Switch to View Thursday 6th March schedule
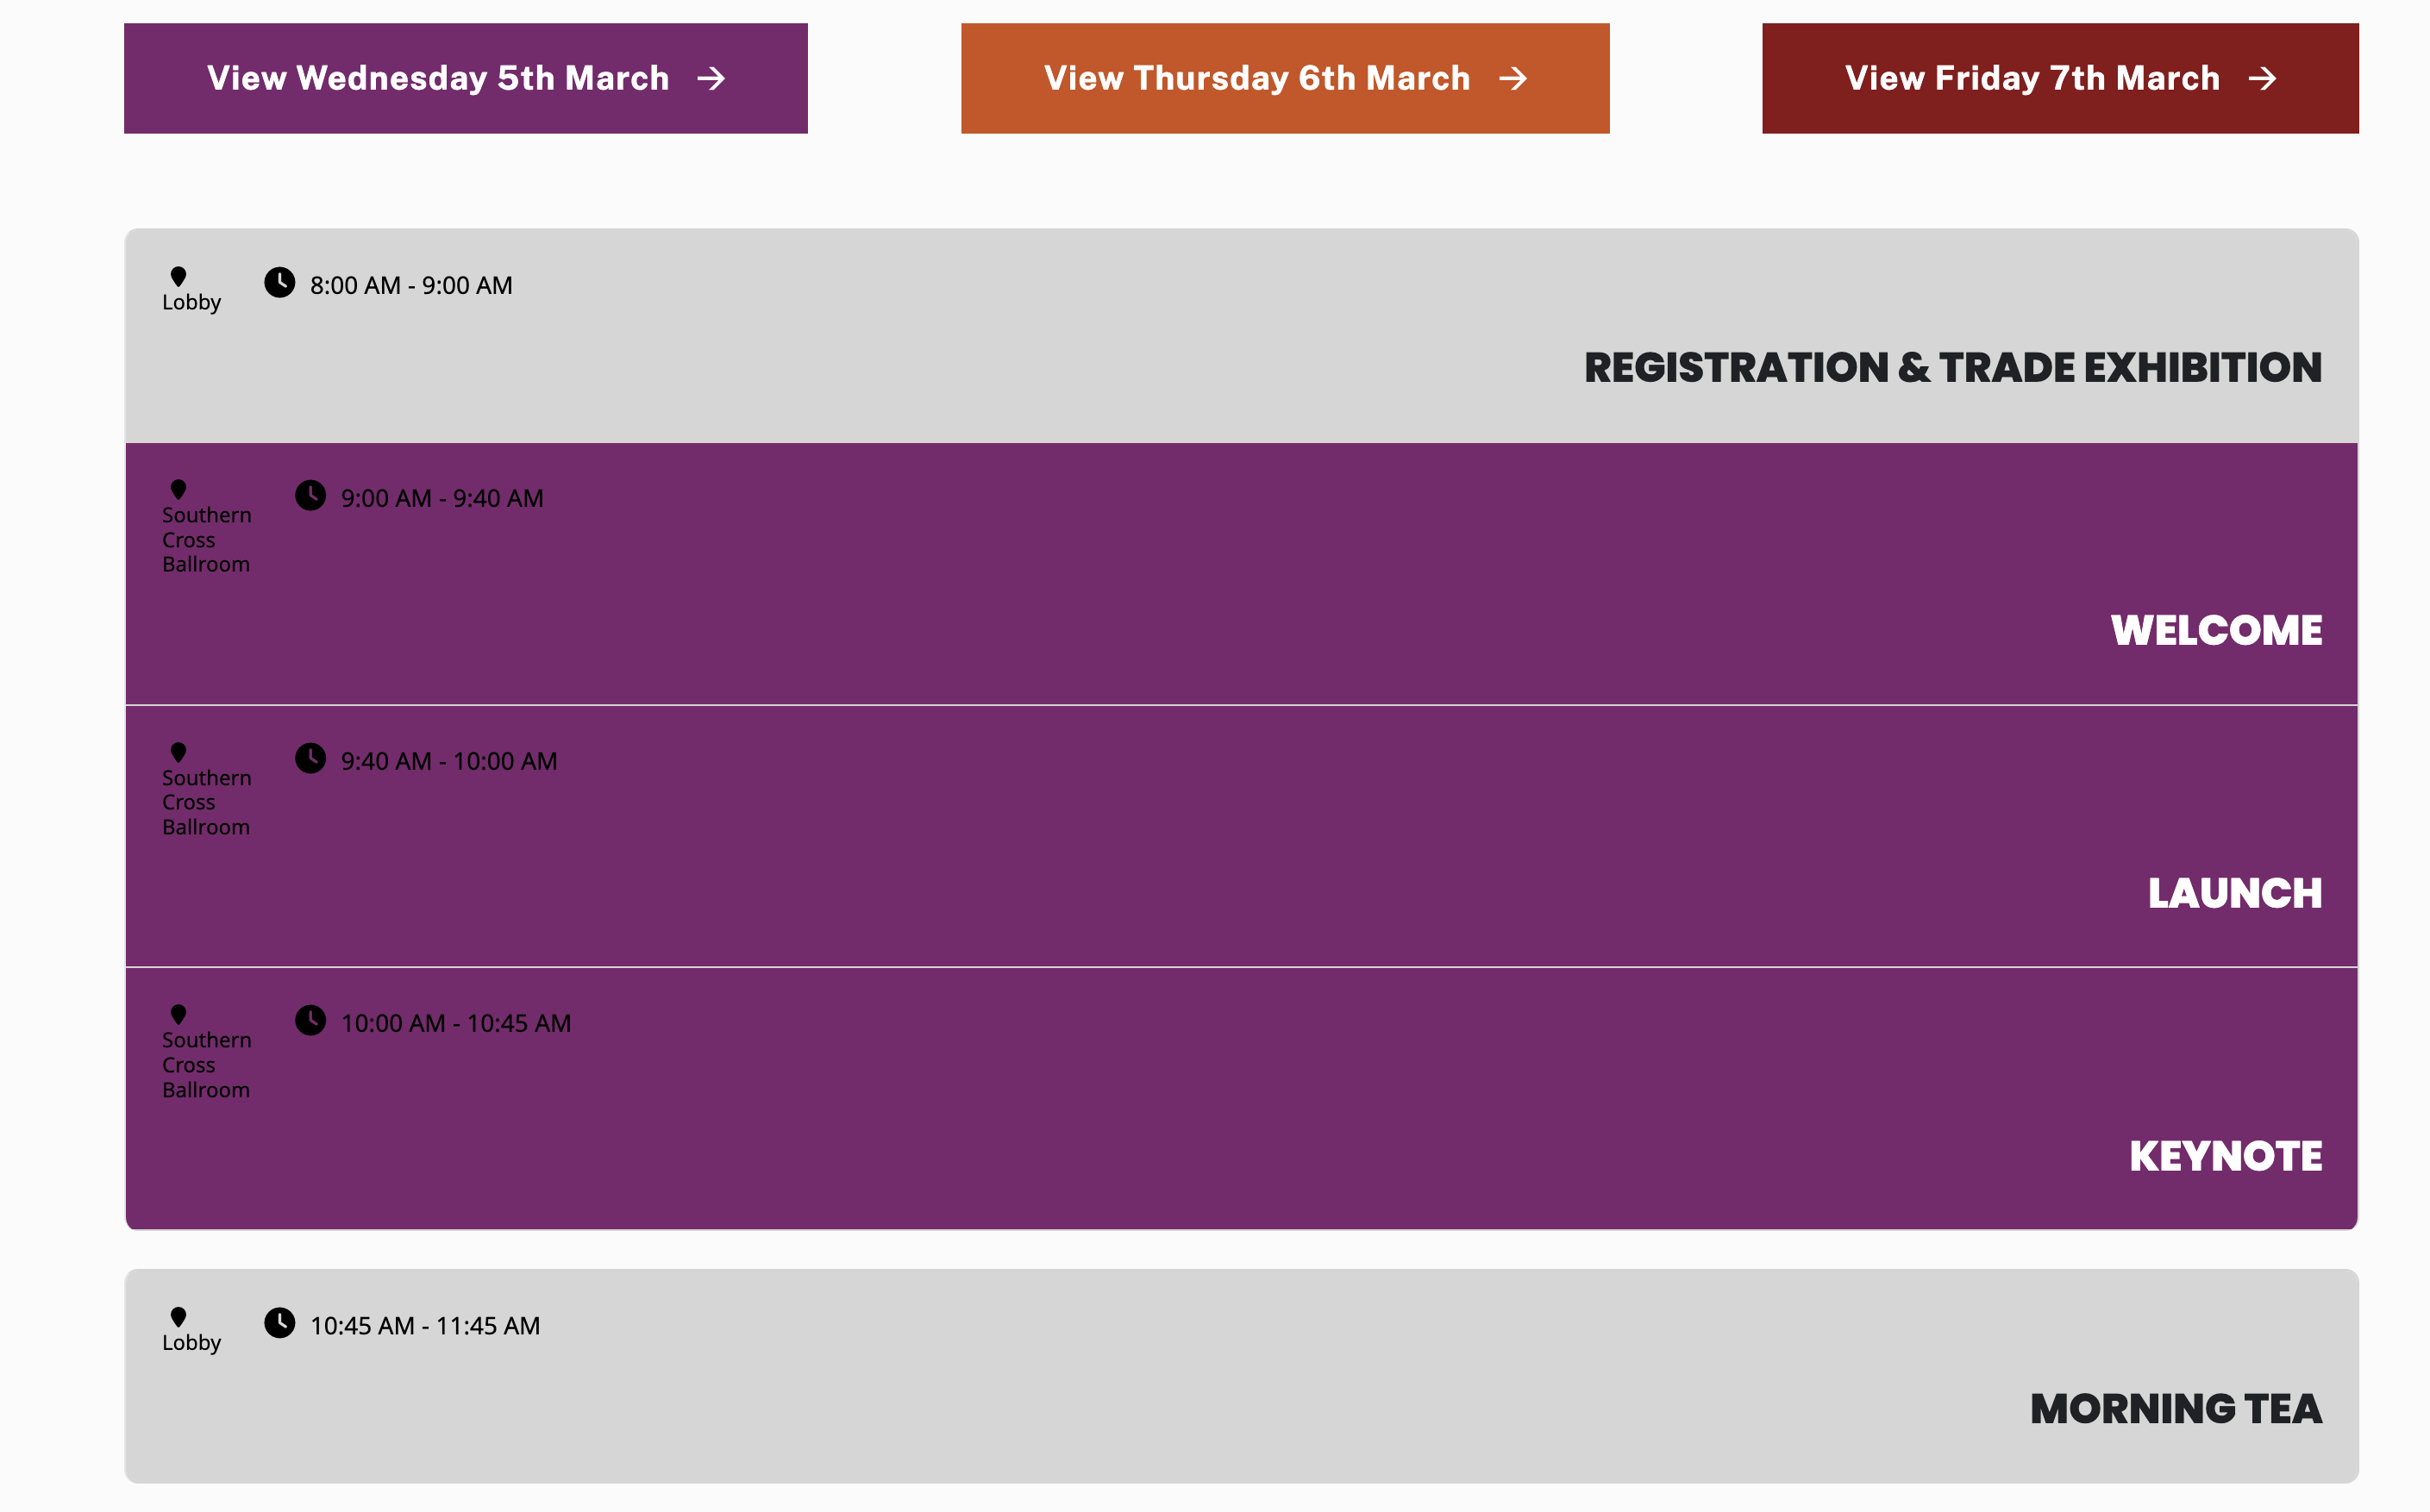 [x=1285, y=79]
